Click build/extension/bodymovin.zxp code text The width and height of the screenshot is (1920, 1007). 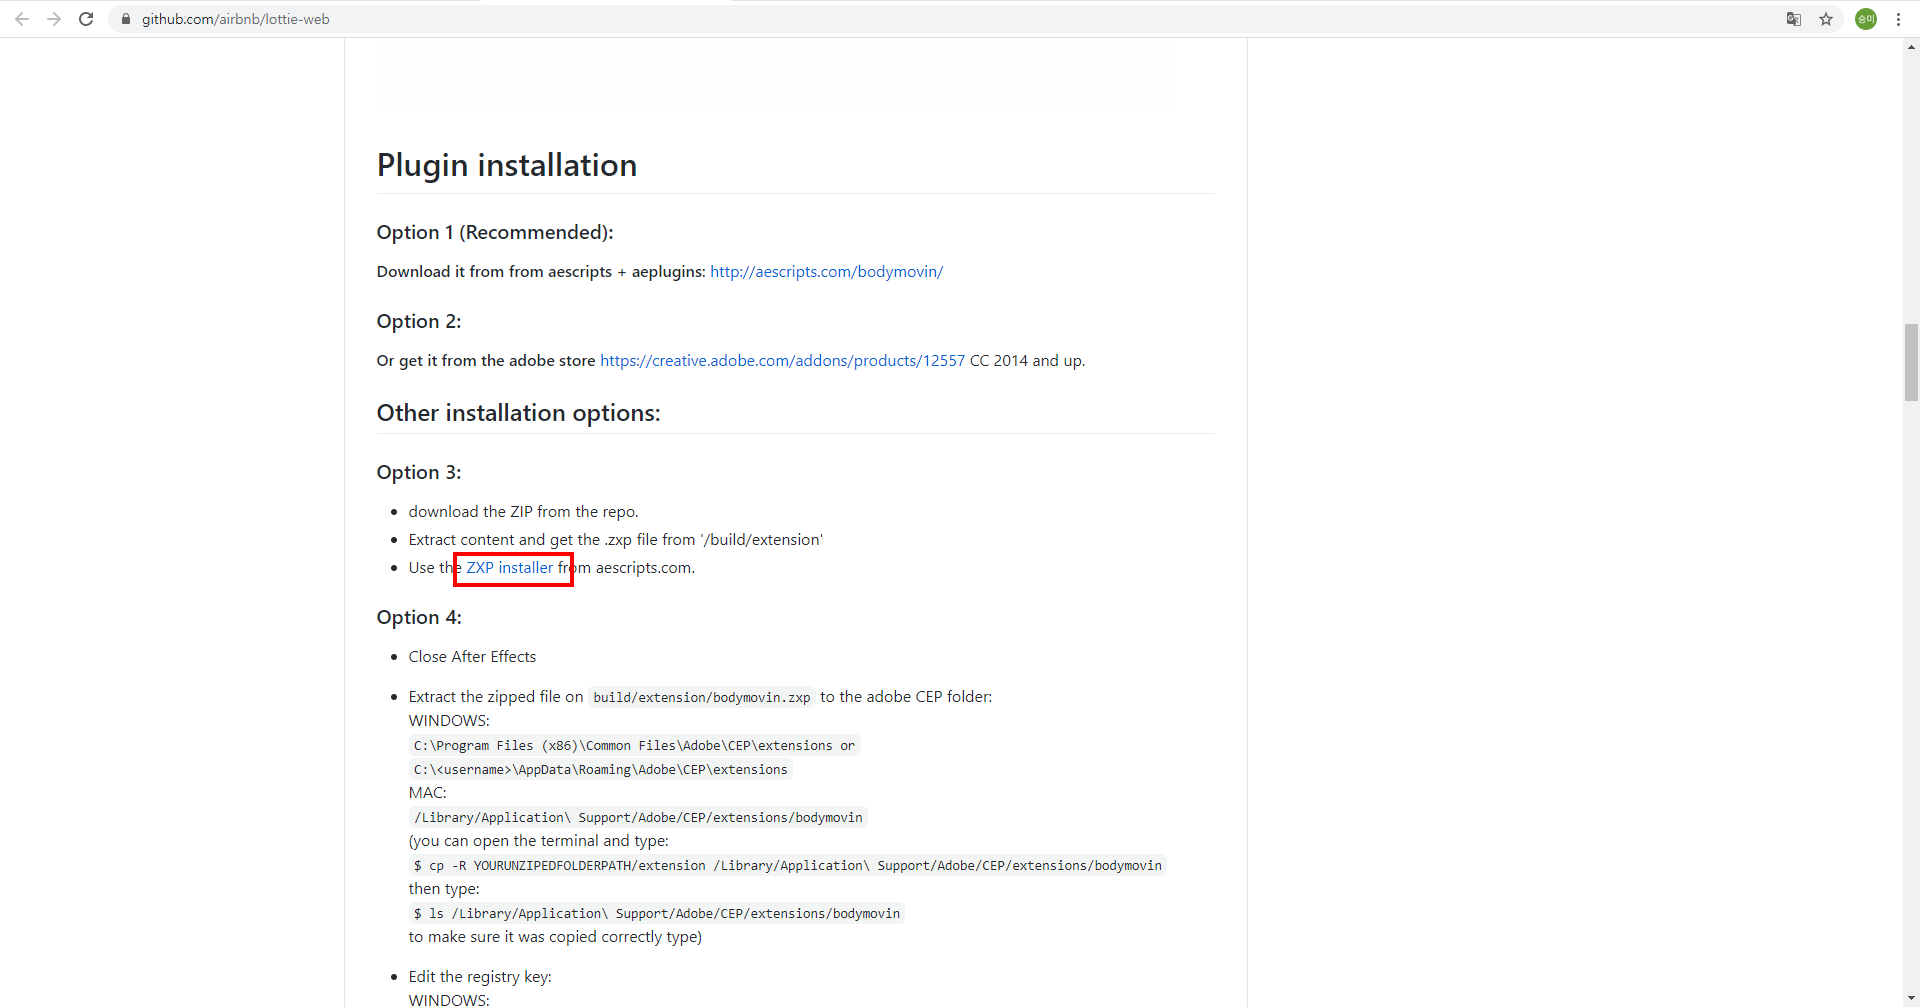click(x=702, y=697)
